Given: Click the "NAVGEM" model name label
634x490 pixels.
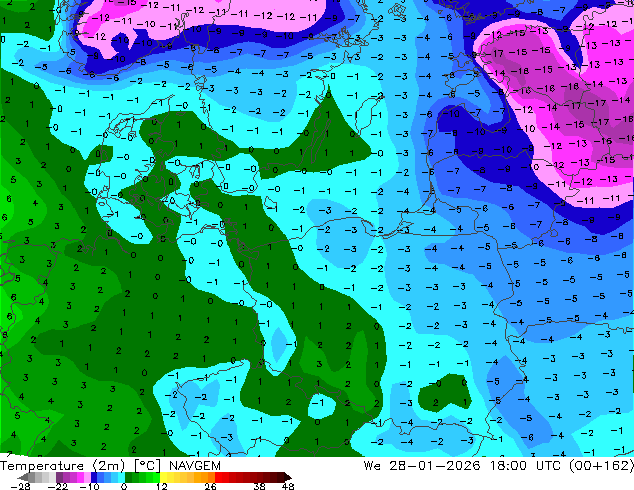Looking at the screenshot, I should (195, 466).
